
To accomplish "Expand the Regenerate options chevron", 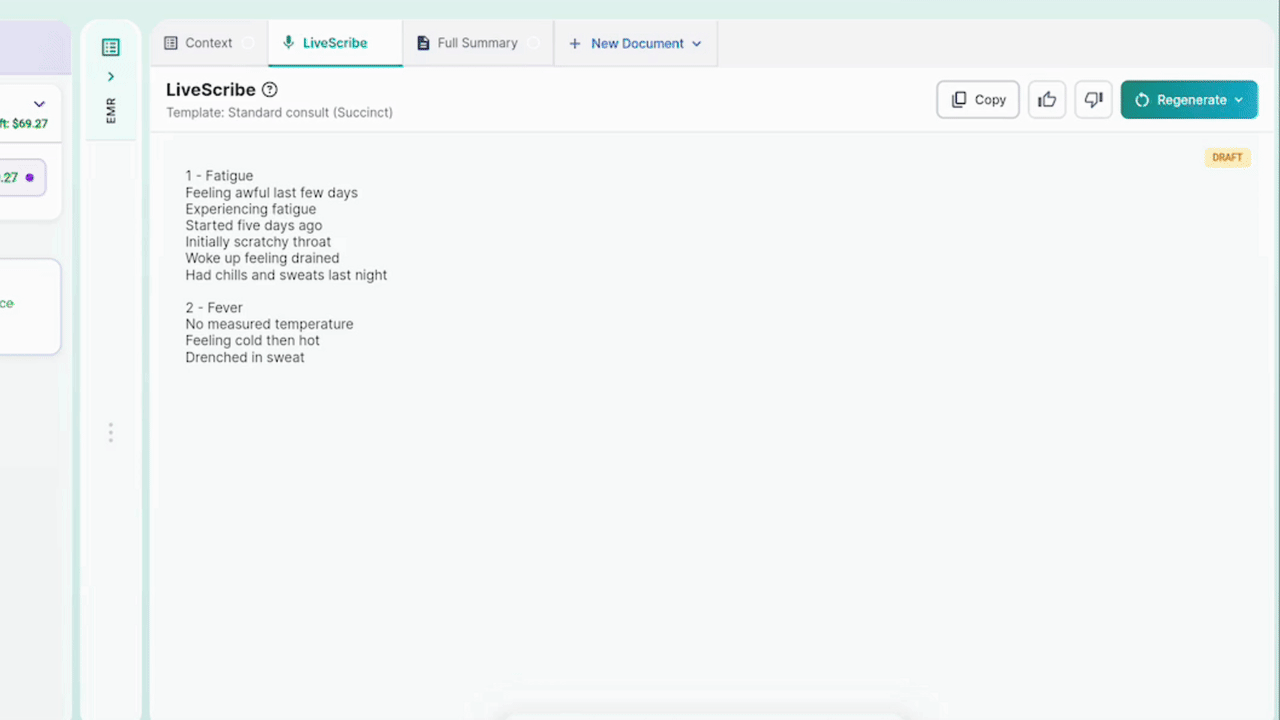I will point(1238,99).
